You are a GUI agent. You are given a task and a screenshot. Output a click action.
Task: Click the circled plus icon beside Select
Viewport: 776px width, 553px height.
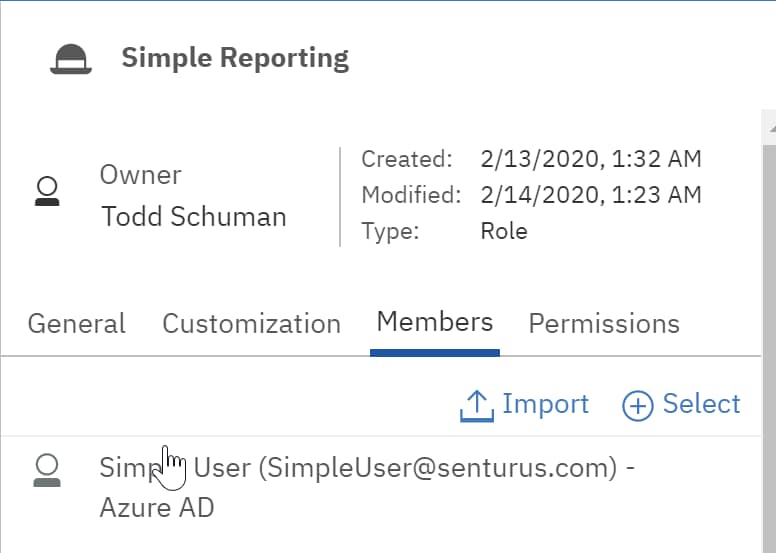point(637,406)
